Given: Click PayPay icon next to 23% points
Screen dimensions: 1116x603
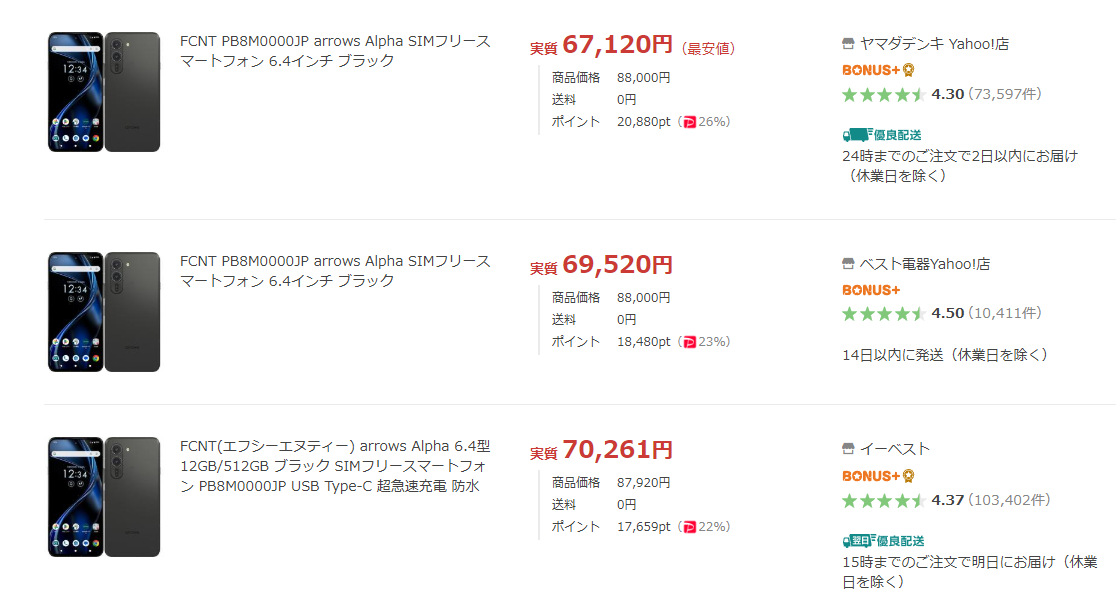Looking at the screenshot, I should coord(689,342).
